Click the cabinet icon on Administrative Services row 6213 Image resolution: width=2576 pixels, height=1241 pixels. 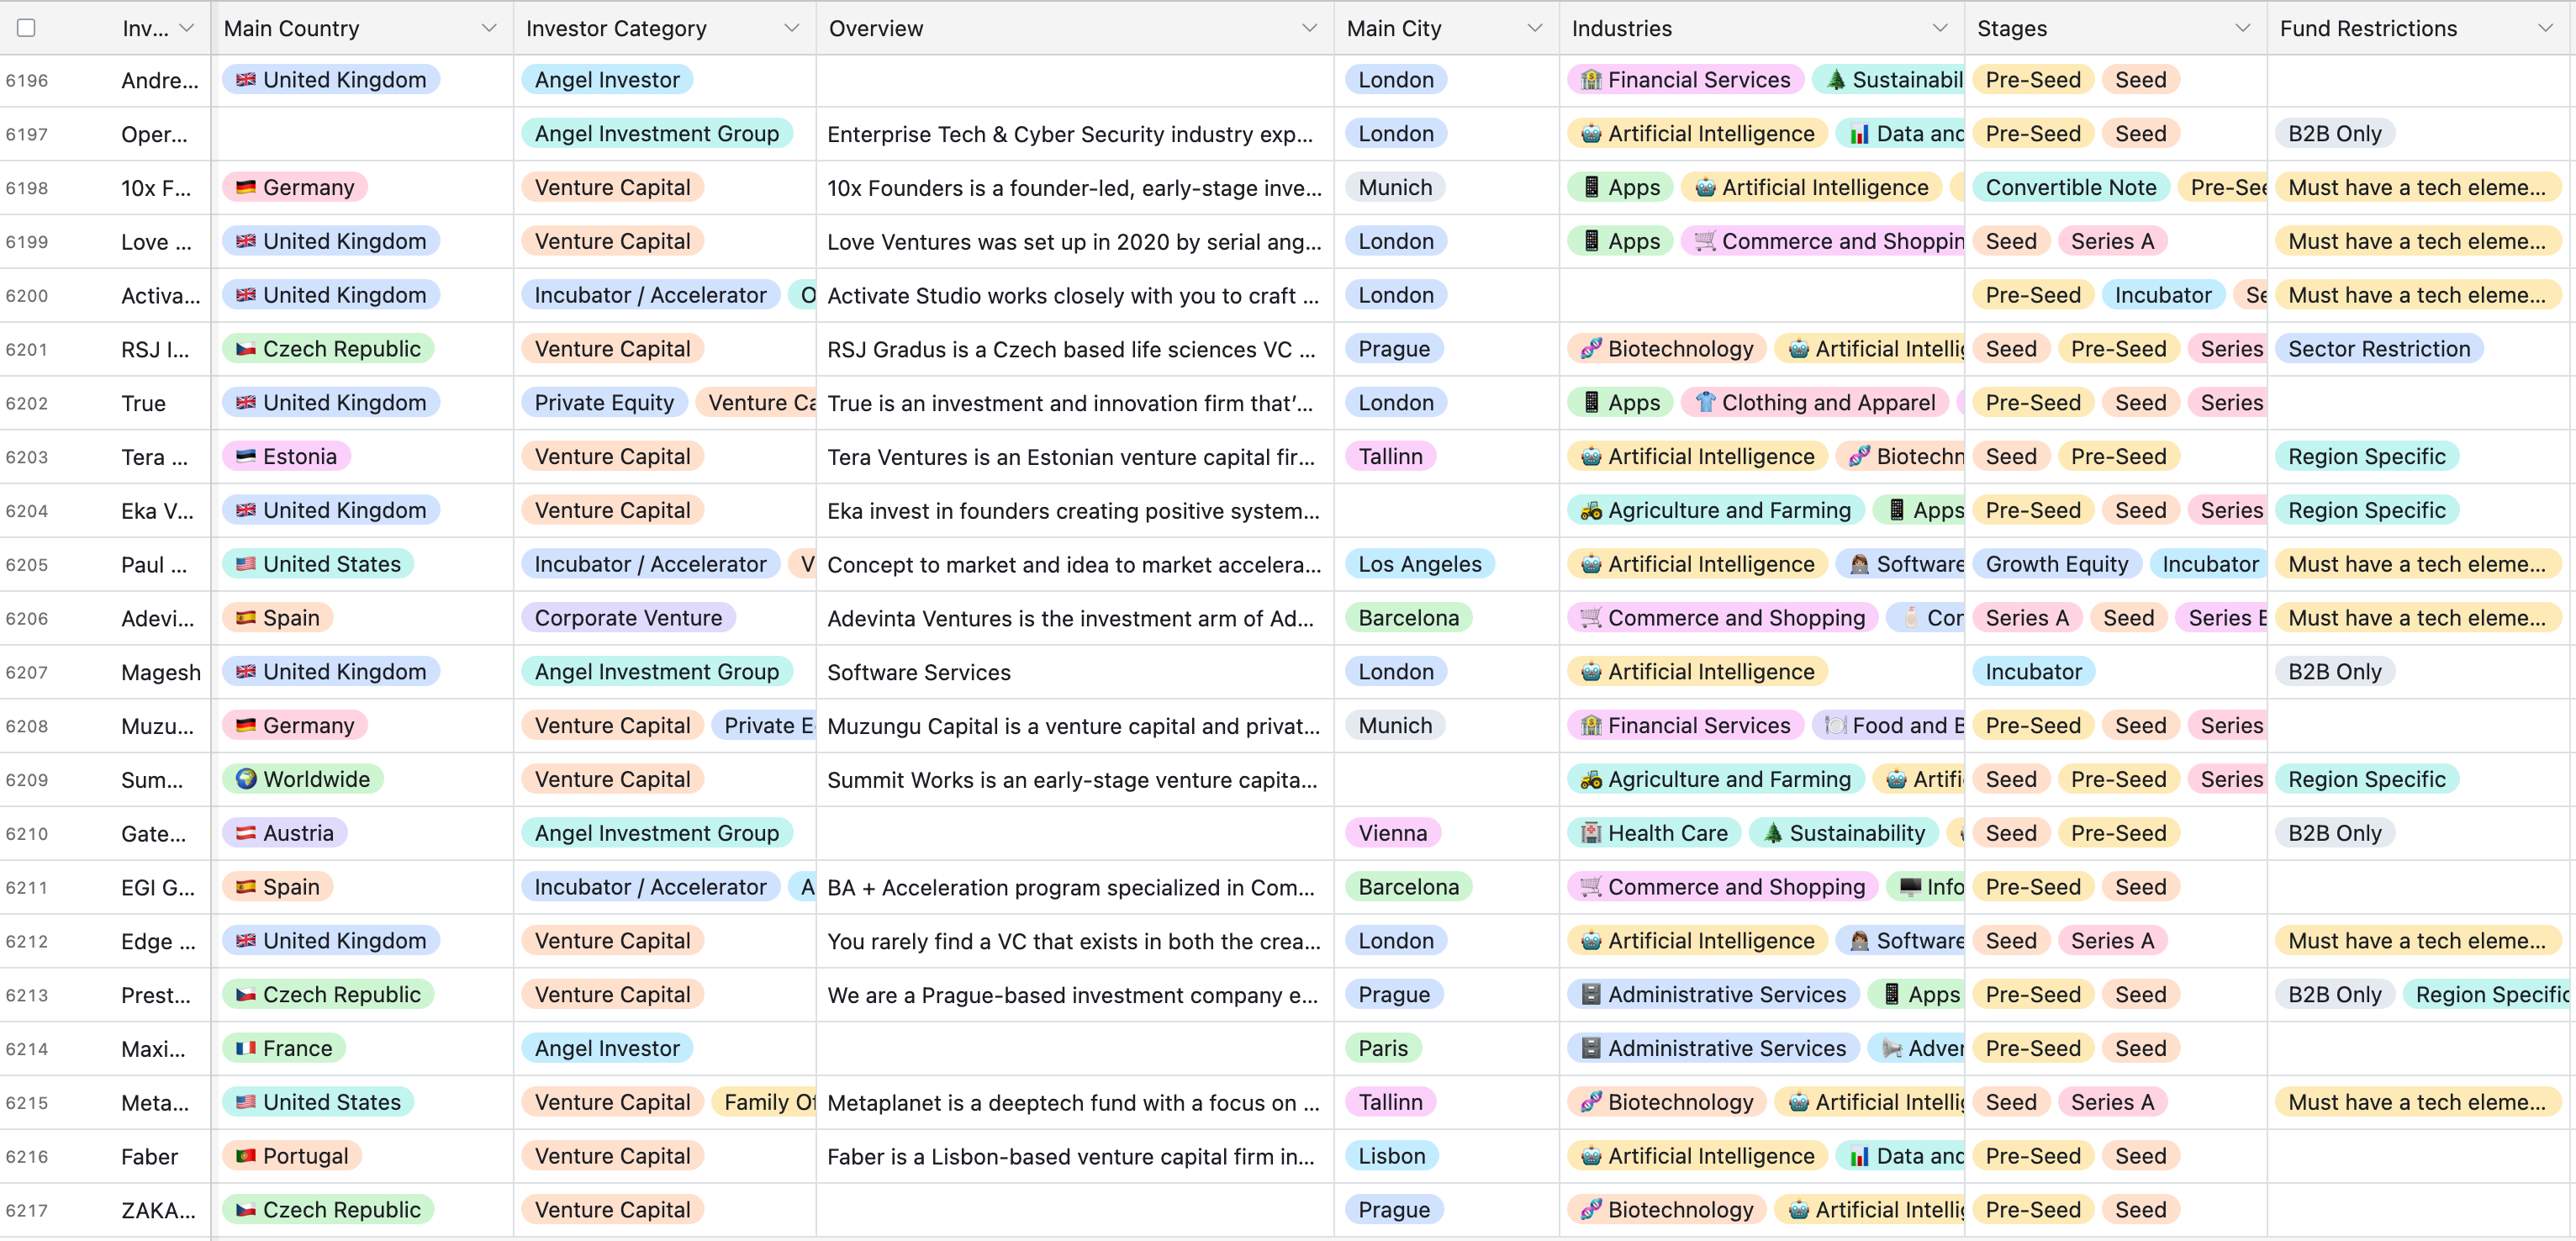click(1591, 995)
